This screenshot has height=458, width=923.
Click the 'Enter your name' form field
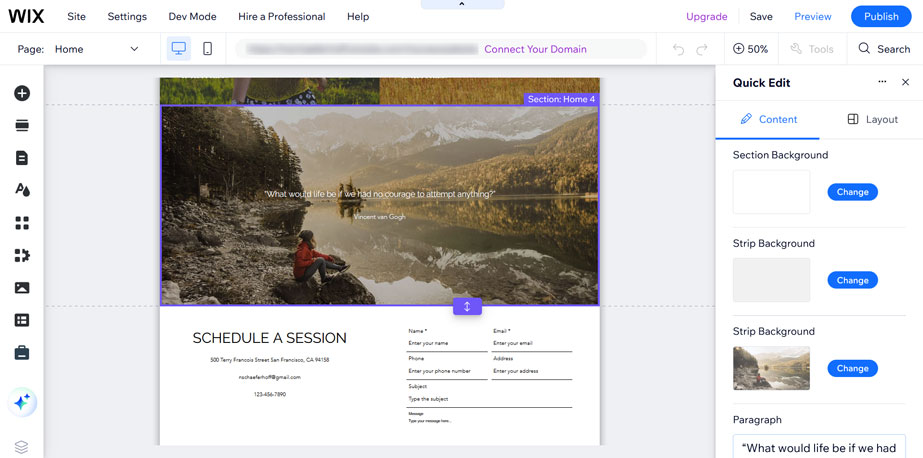pyautogui.click(x=447, y=343)
